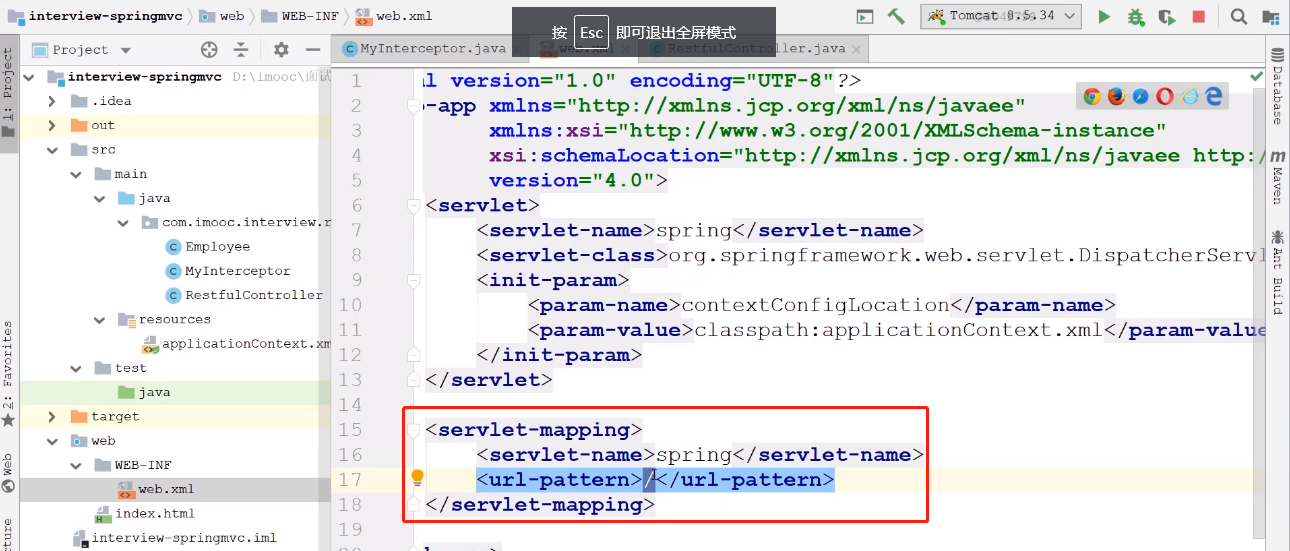The width and height of the screenshot is (1290, 551).
Task: Open Search Everywhere magnifier icon
Action: pos(1238,16)
